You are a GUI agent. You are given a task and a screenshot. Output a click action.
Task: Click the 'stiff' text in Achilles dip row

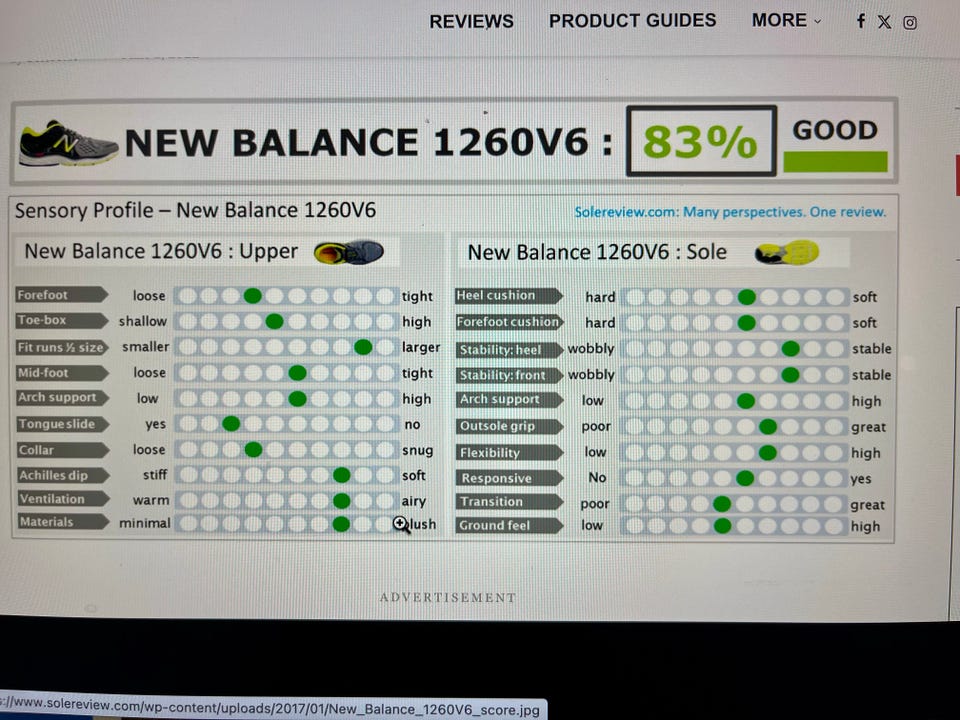coord(155,475)
